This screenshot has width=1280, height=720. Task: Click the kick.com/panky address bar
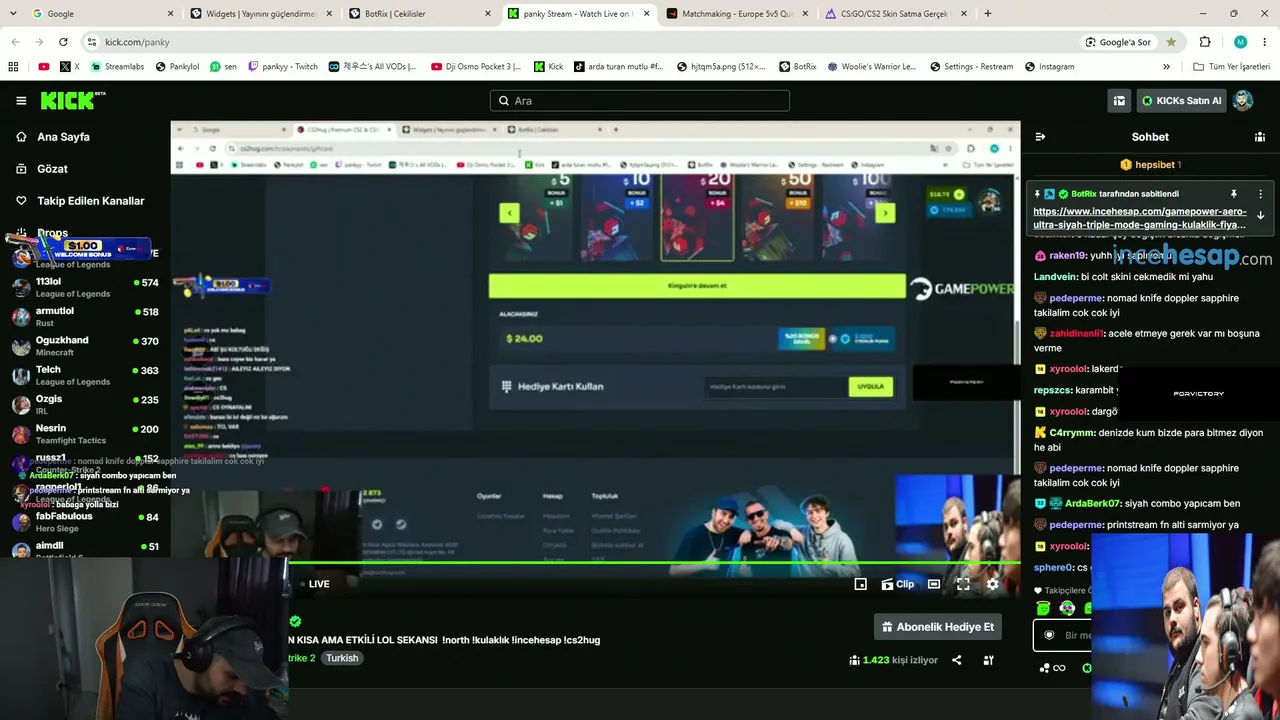[580, 42]
